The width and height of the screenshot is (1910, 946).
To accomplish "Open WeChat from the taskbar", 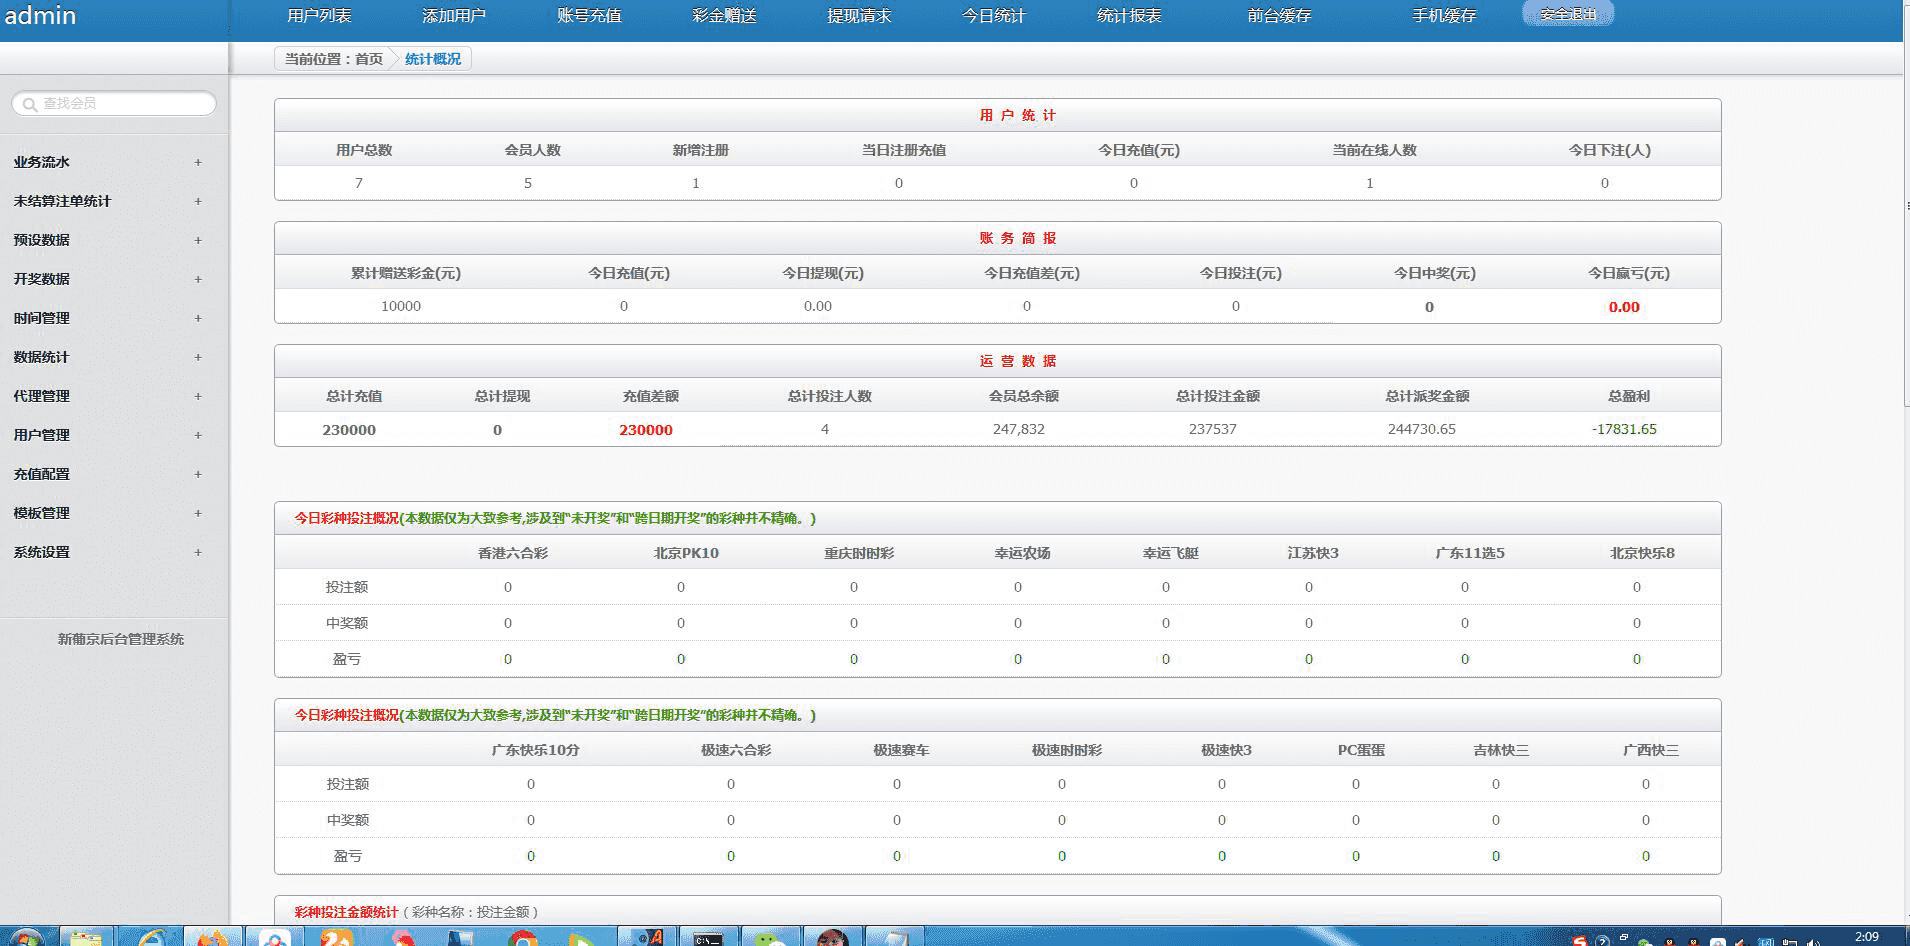I will pyautogui.click(x=770, y=938).
